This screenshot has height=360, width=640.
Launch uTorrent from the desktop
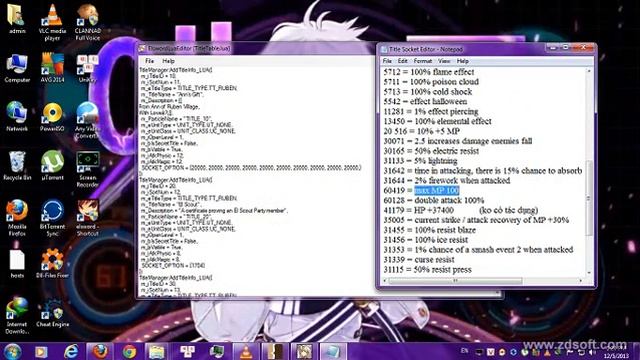pos(52,166)
